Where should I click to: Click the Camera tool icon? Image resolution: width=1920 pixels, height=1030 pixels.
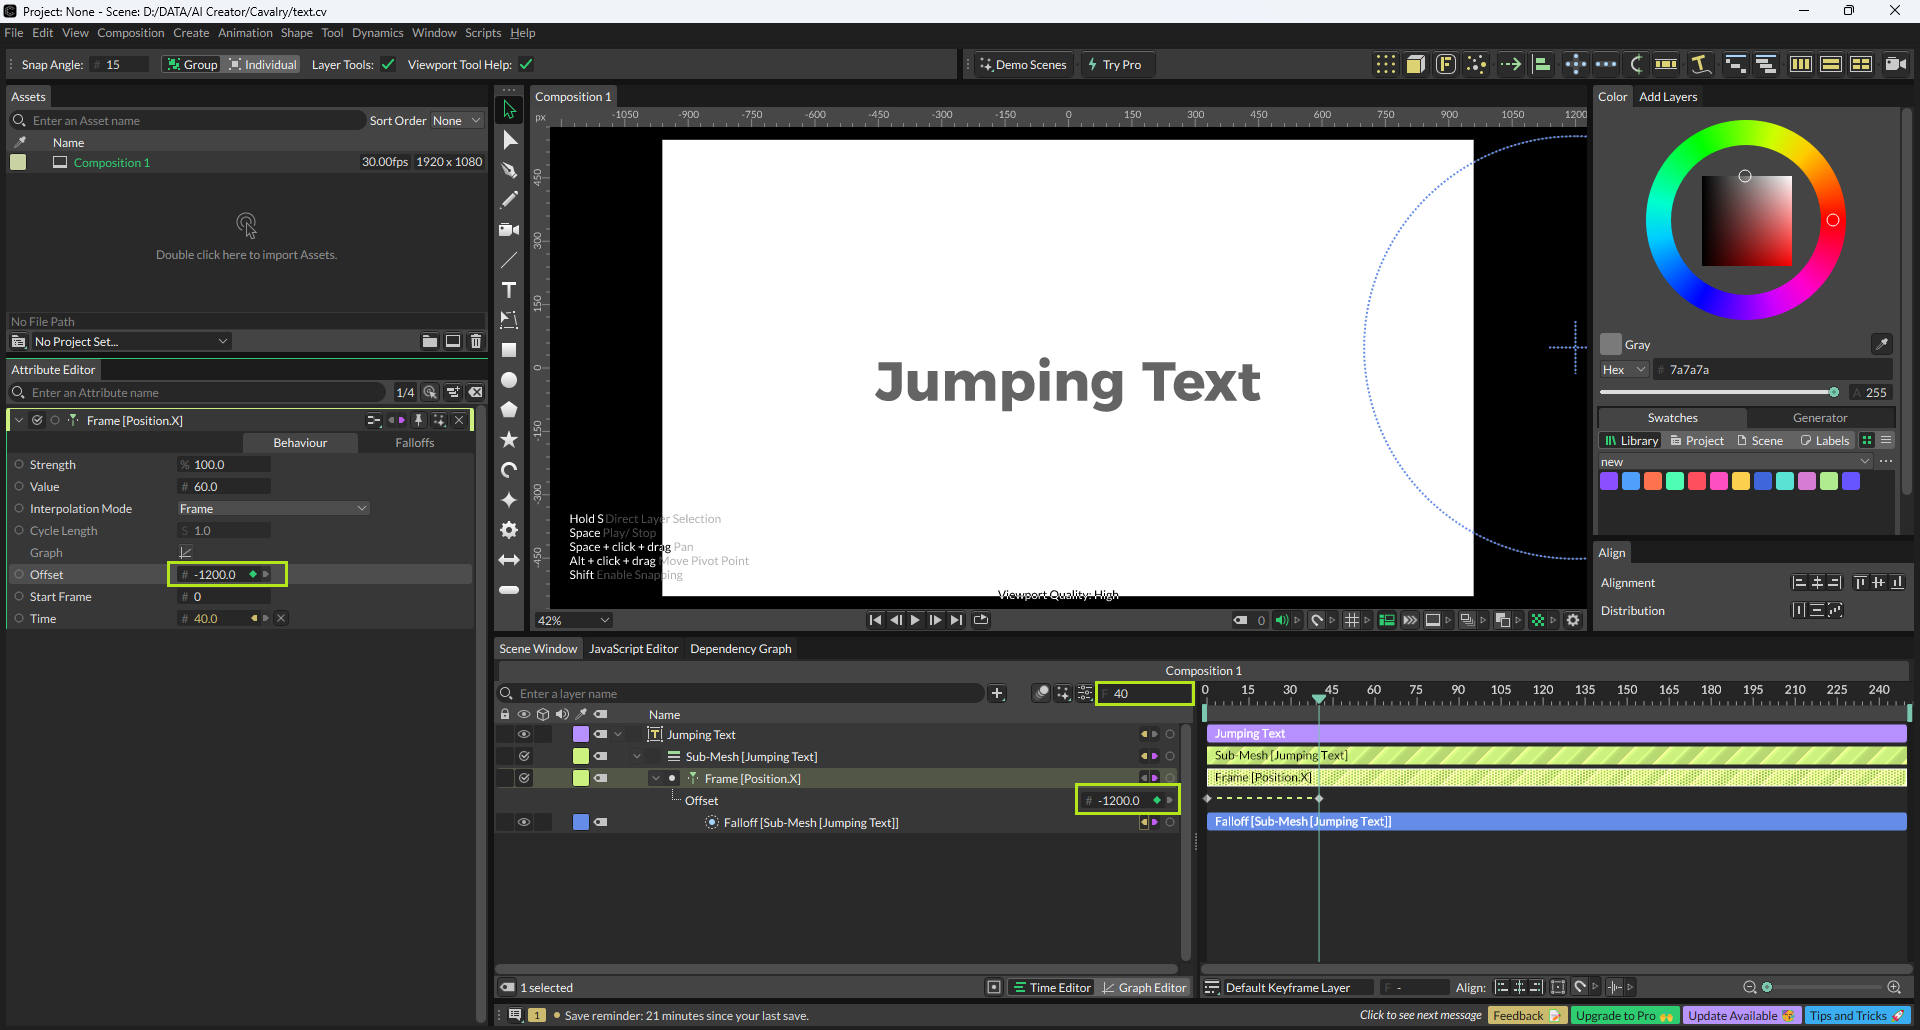[509, 230]
